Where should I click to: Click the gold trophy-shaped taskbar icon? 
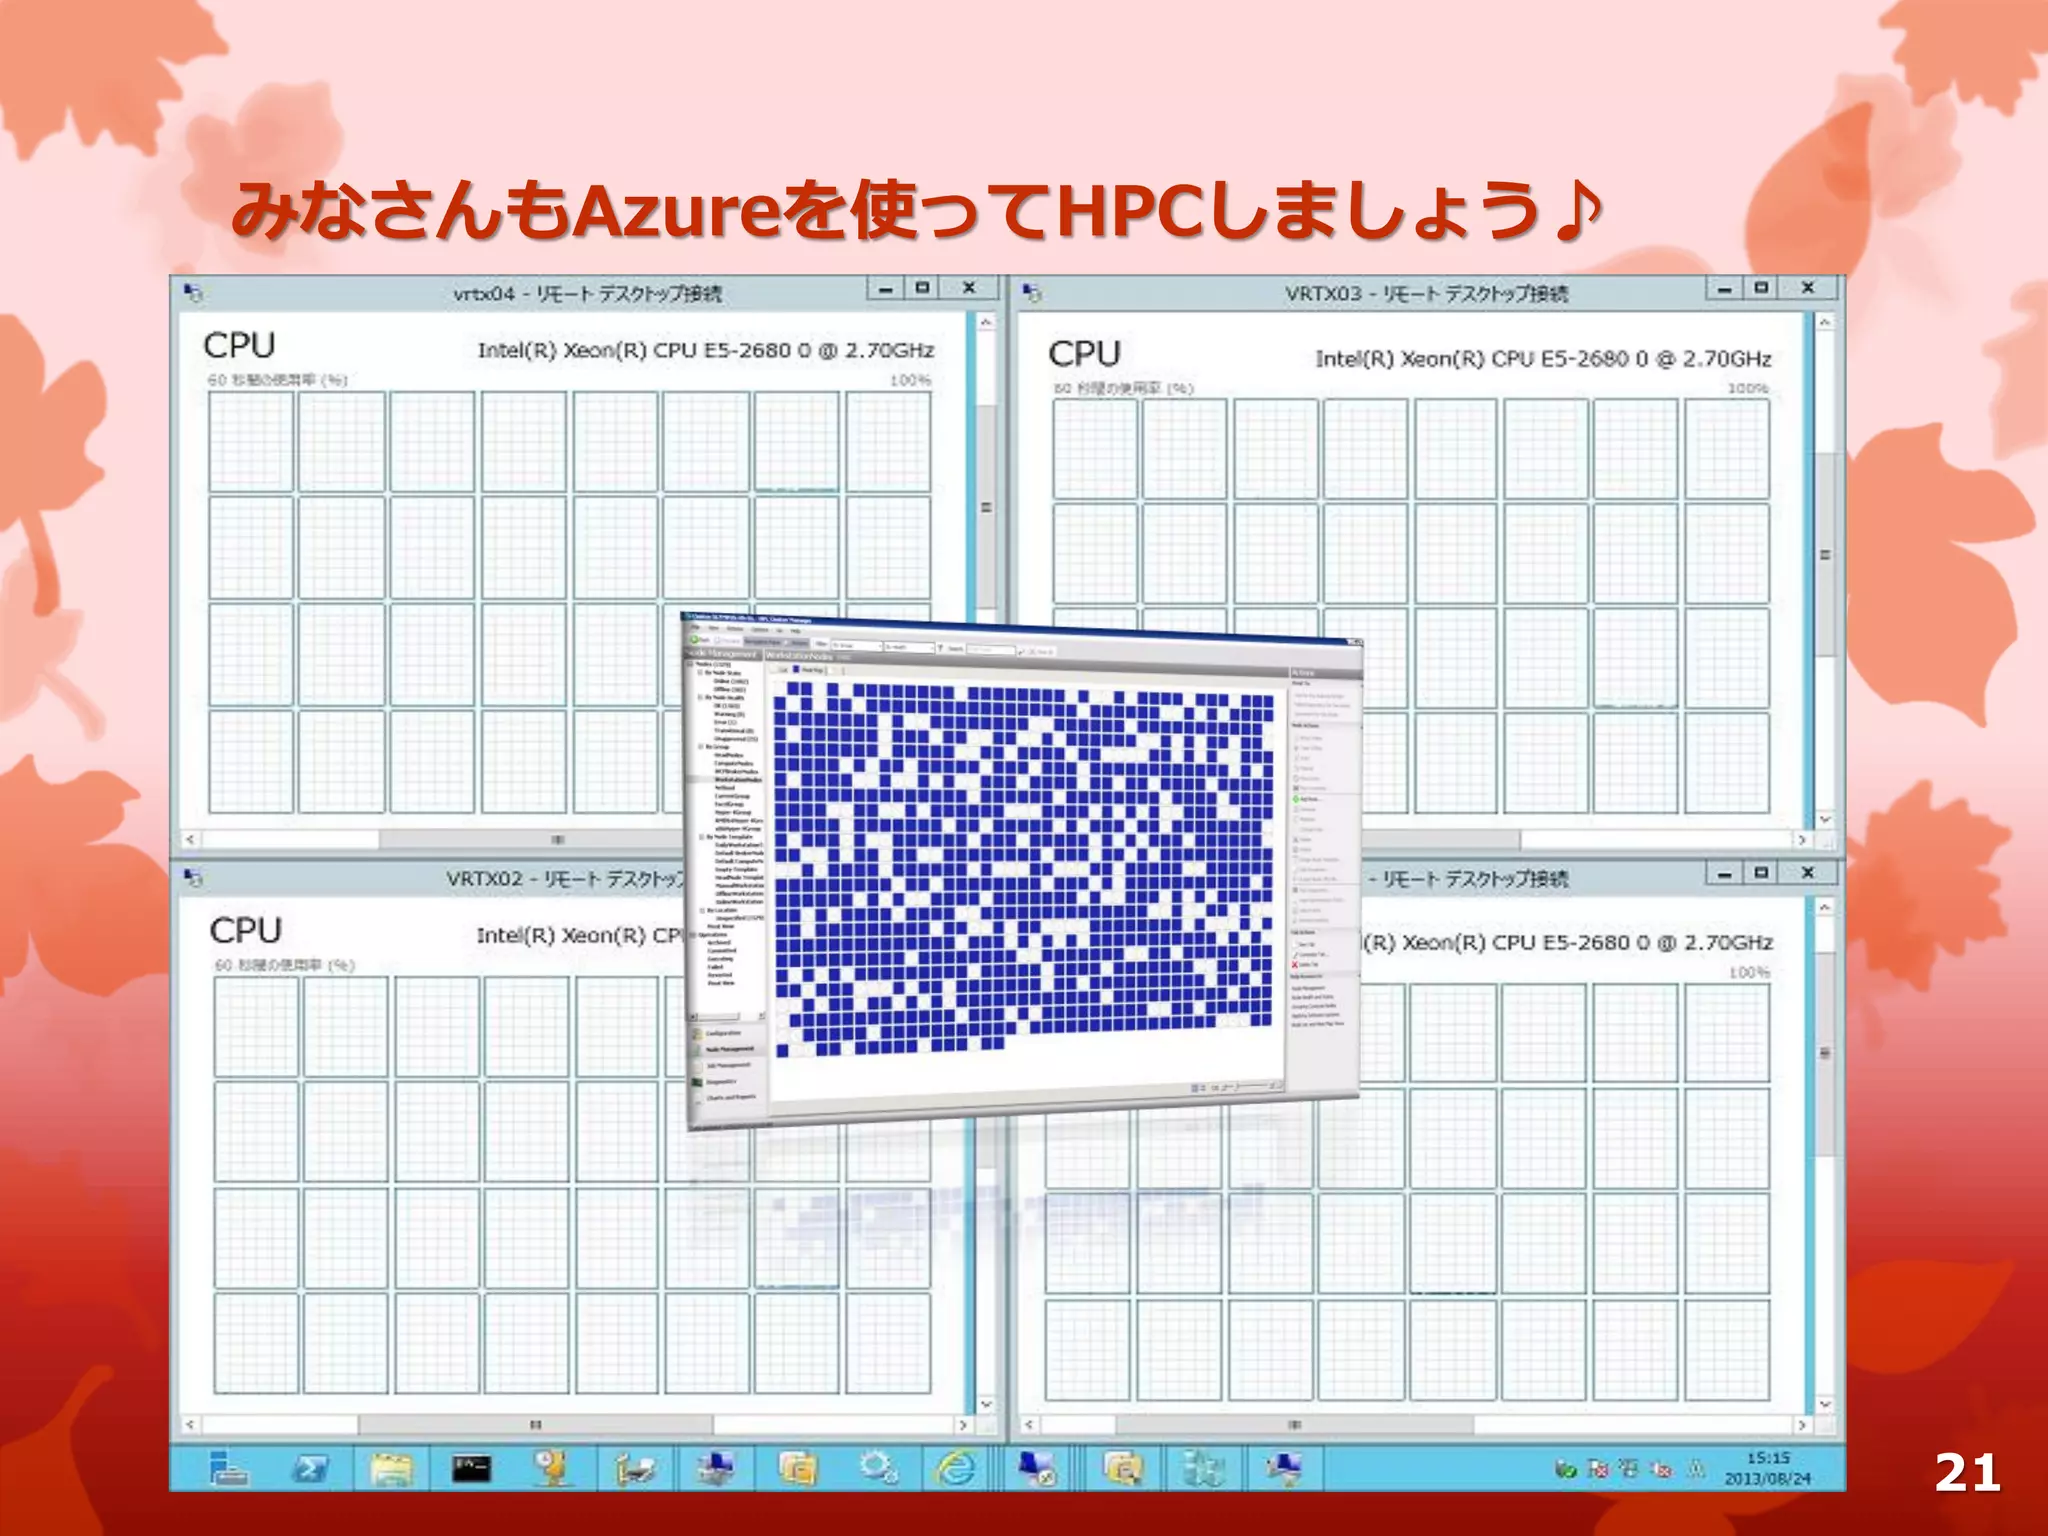[552, 1467]
